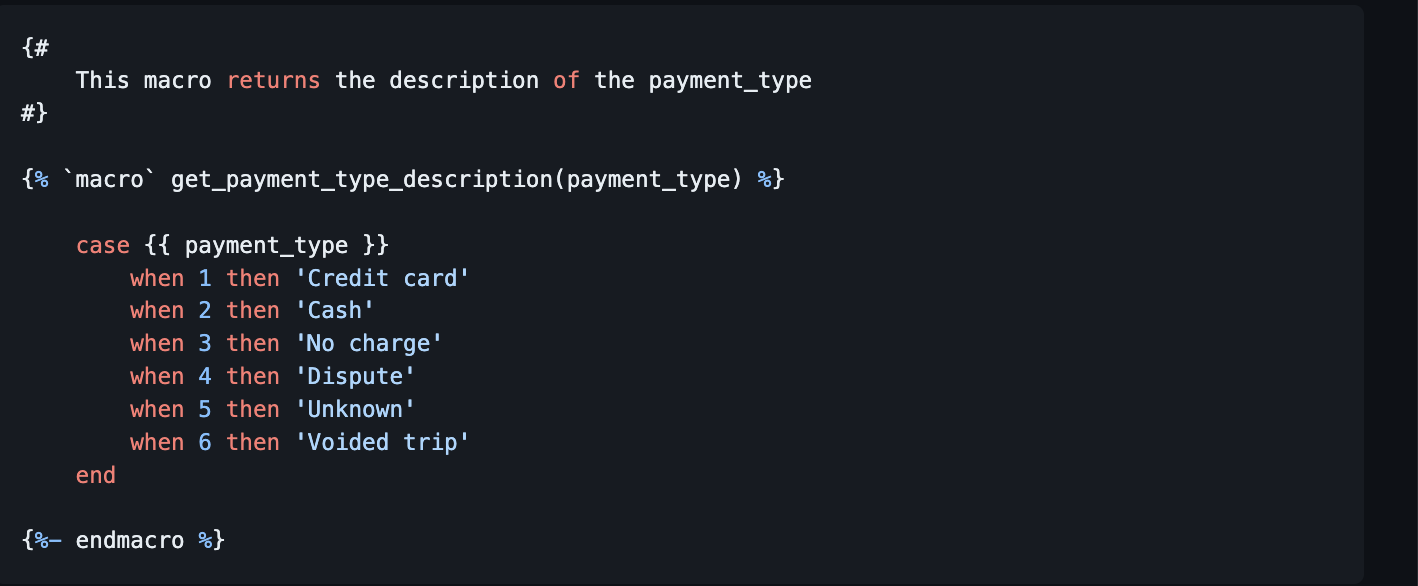1418x586 pixels.
Task: Click the 'Dispute' string value
Action: tap(355, 377)
